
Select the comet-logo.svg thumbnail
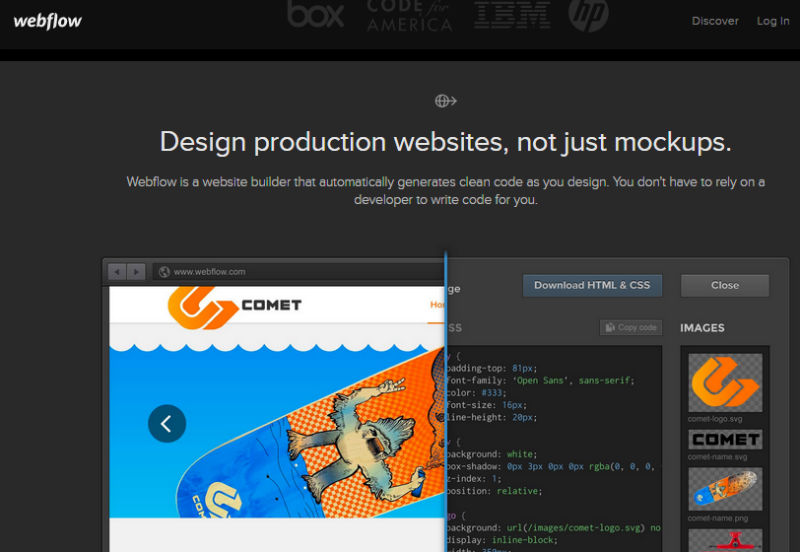[725, 383]
